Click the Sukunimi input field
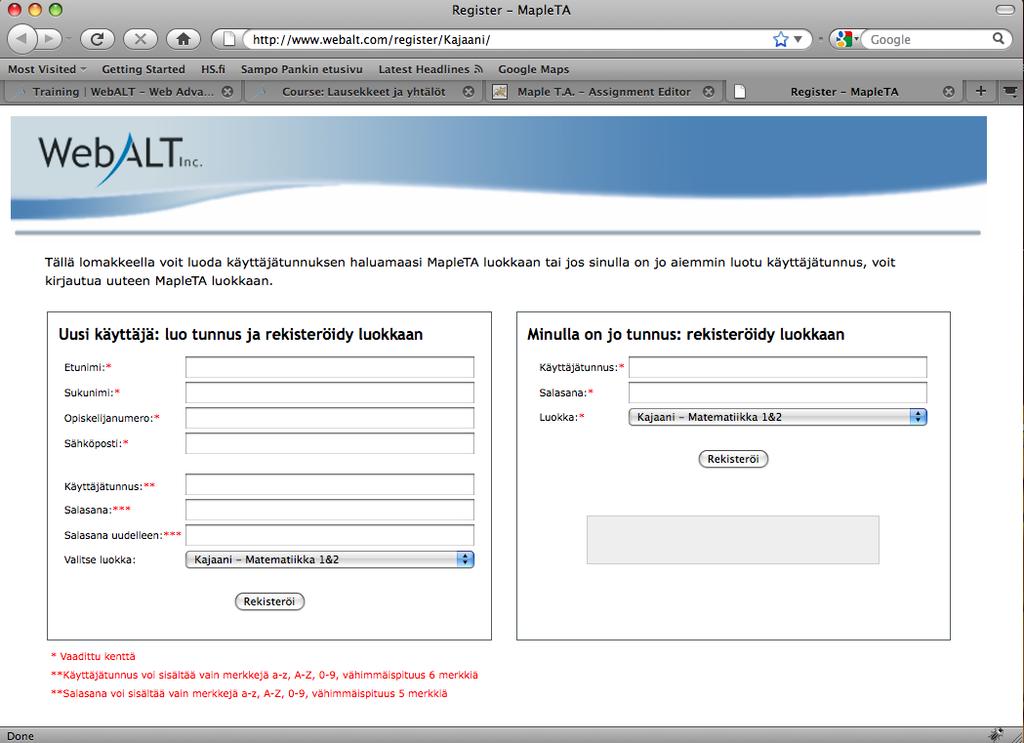This screenshot has height=743, width=1024. pos(330,392)
